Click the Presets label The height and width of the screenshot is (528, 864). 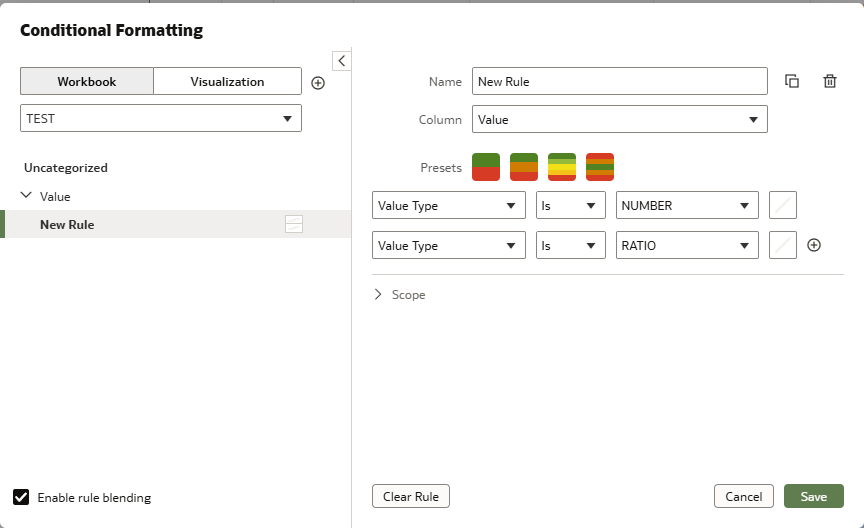(x=441, y=168)
